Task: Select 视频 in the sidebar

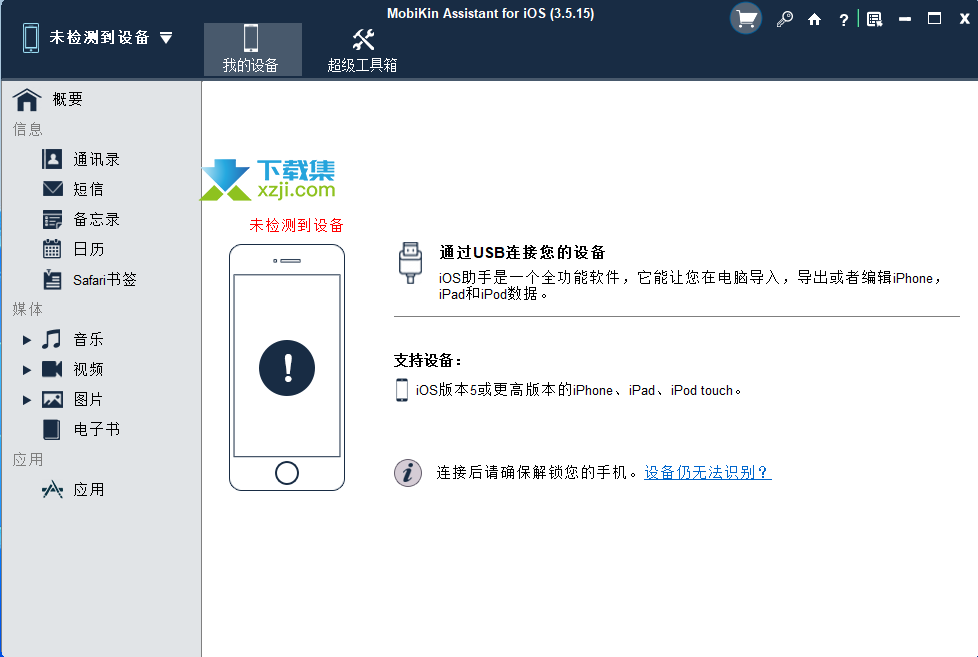Action: [x=88, y=369]
